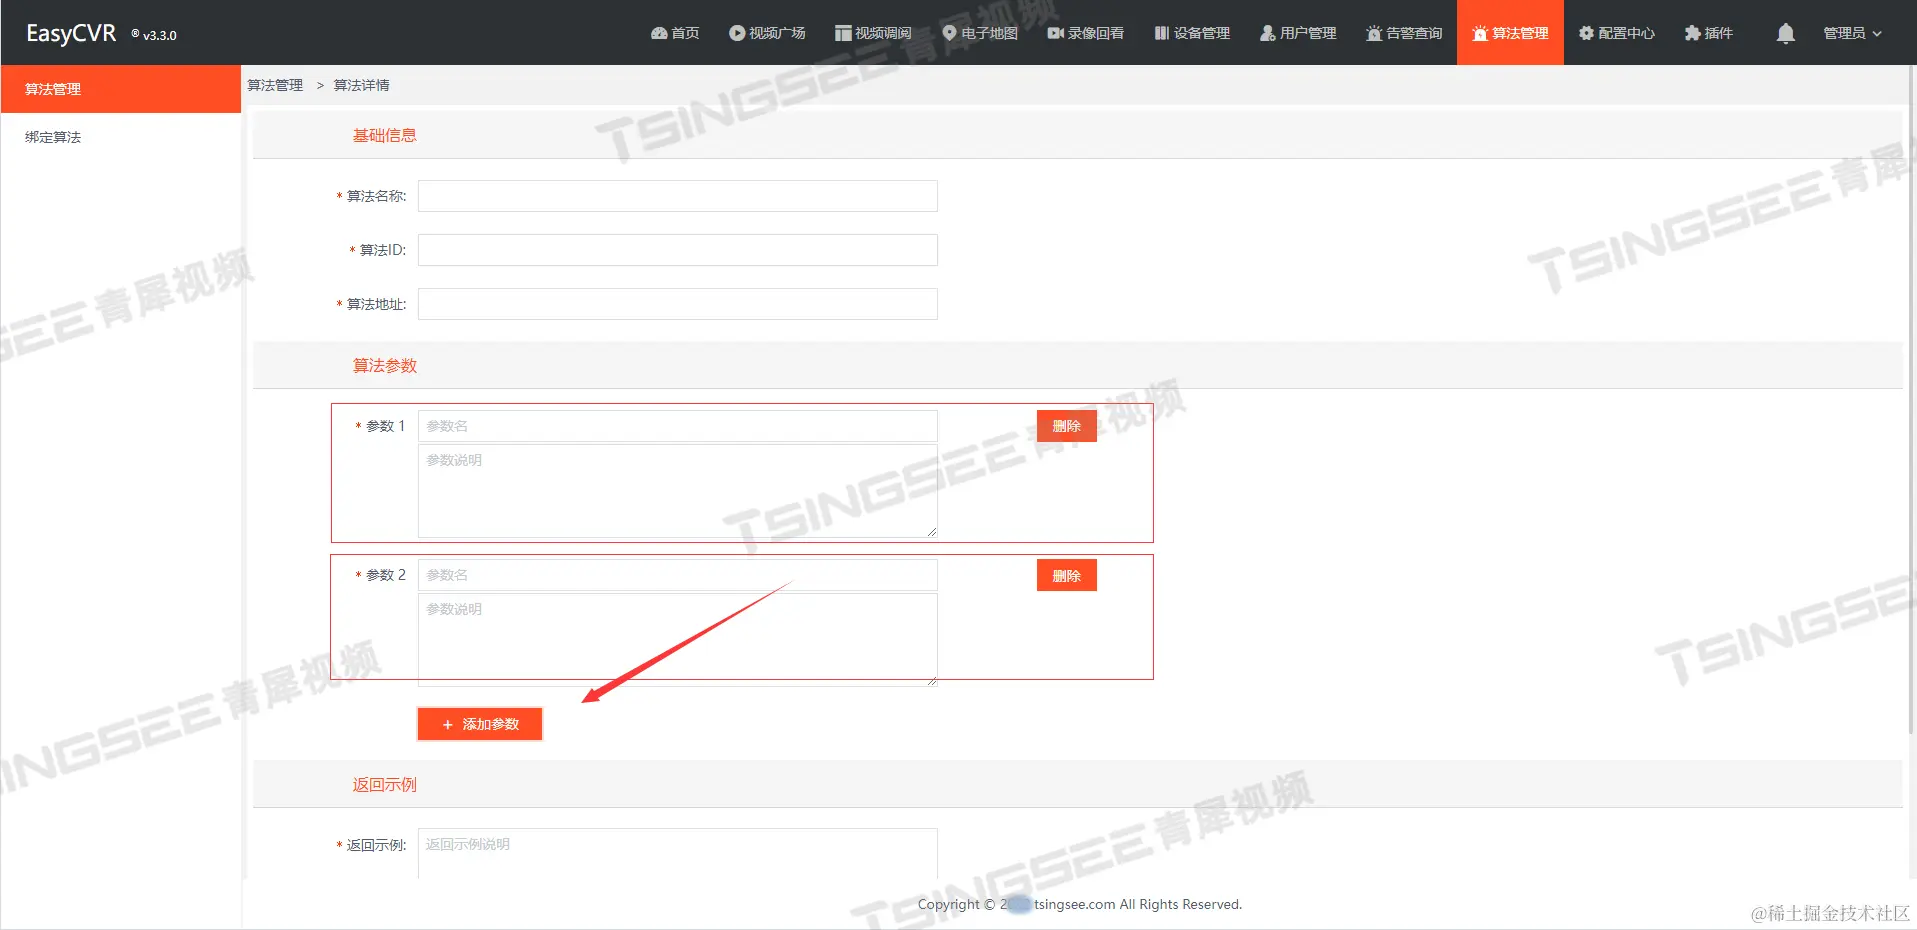
Task: Open 配置中心 navigation item
Action: tap(1616, 33)
